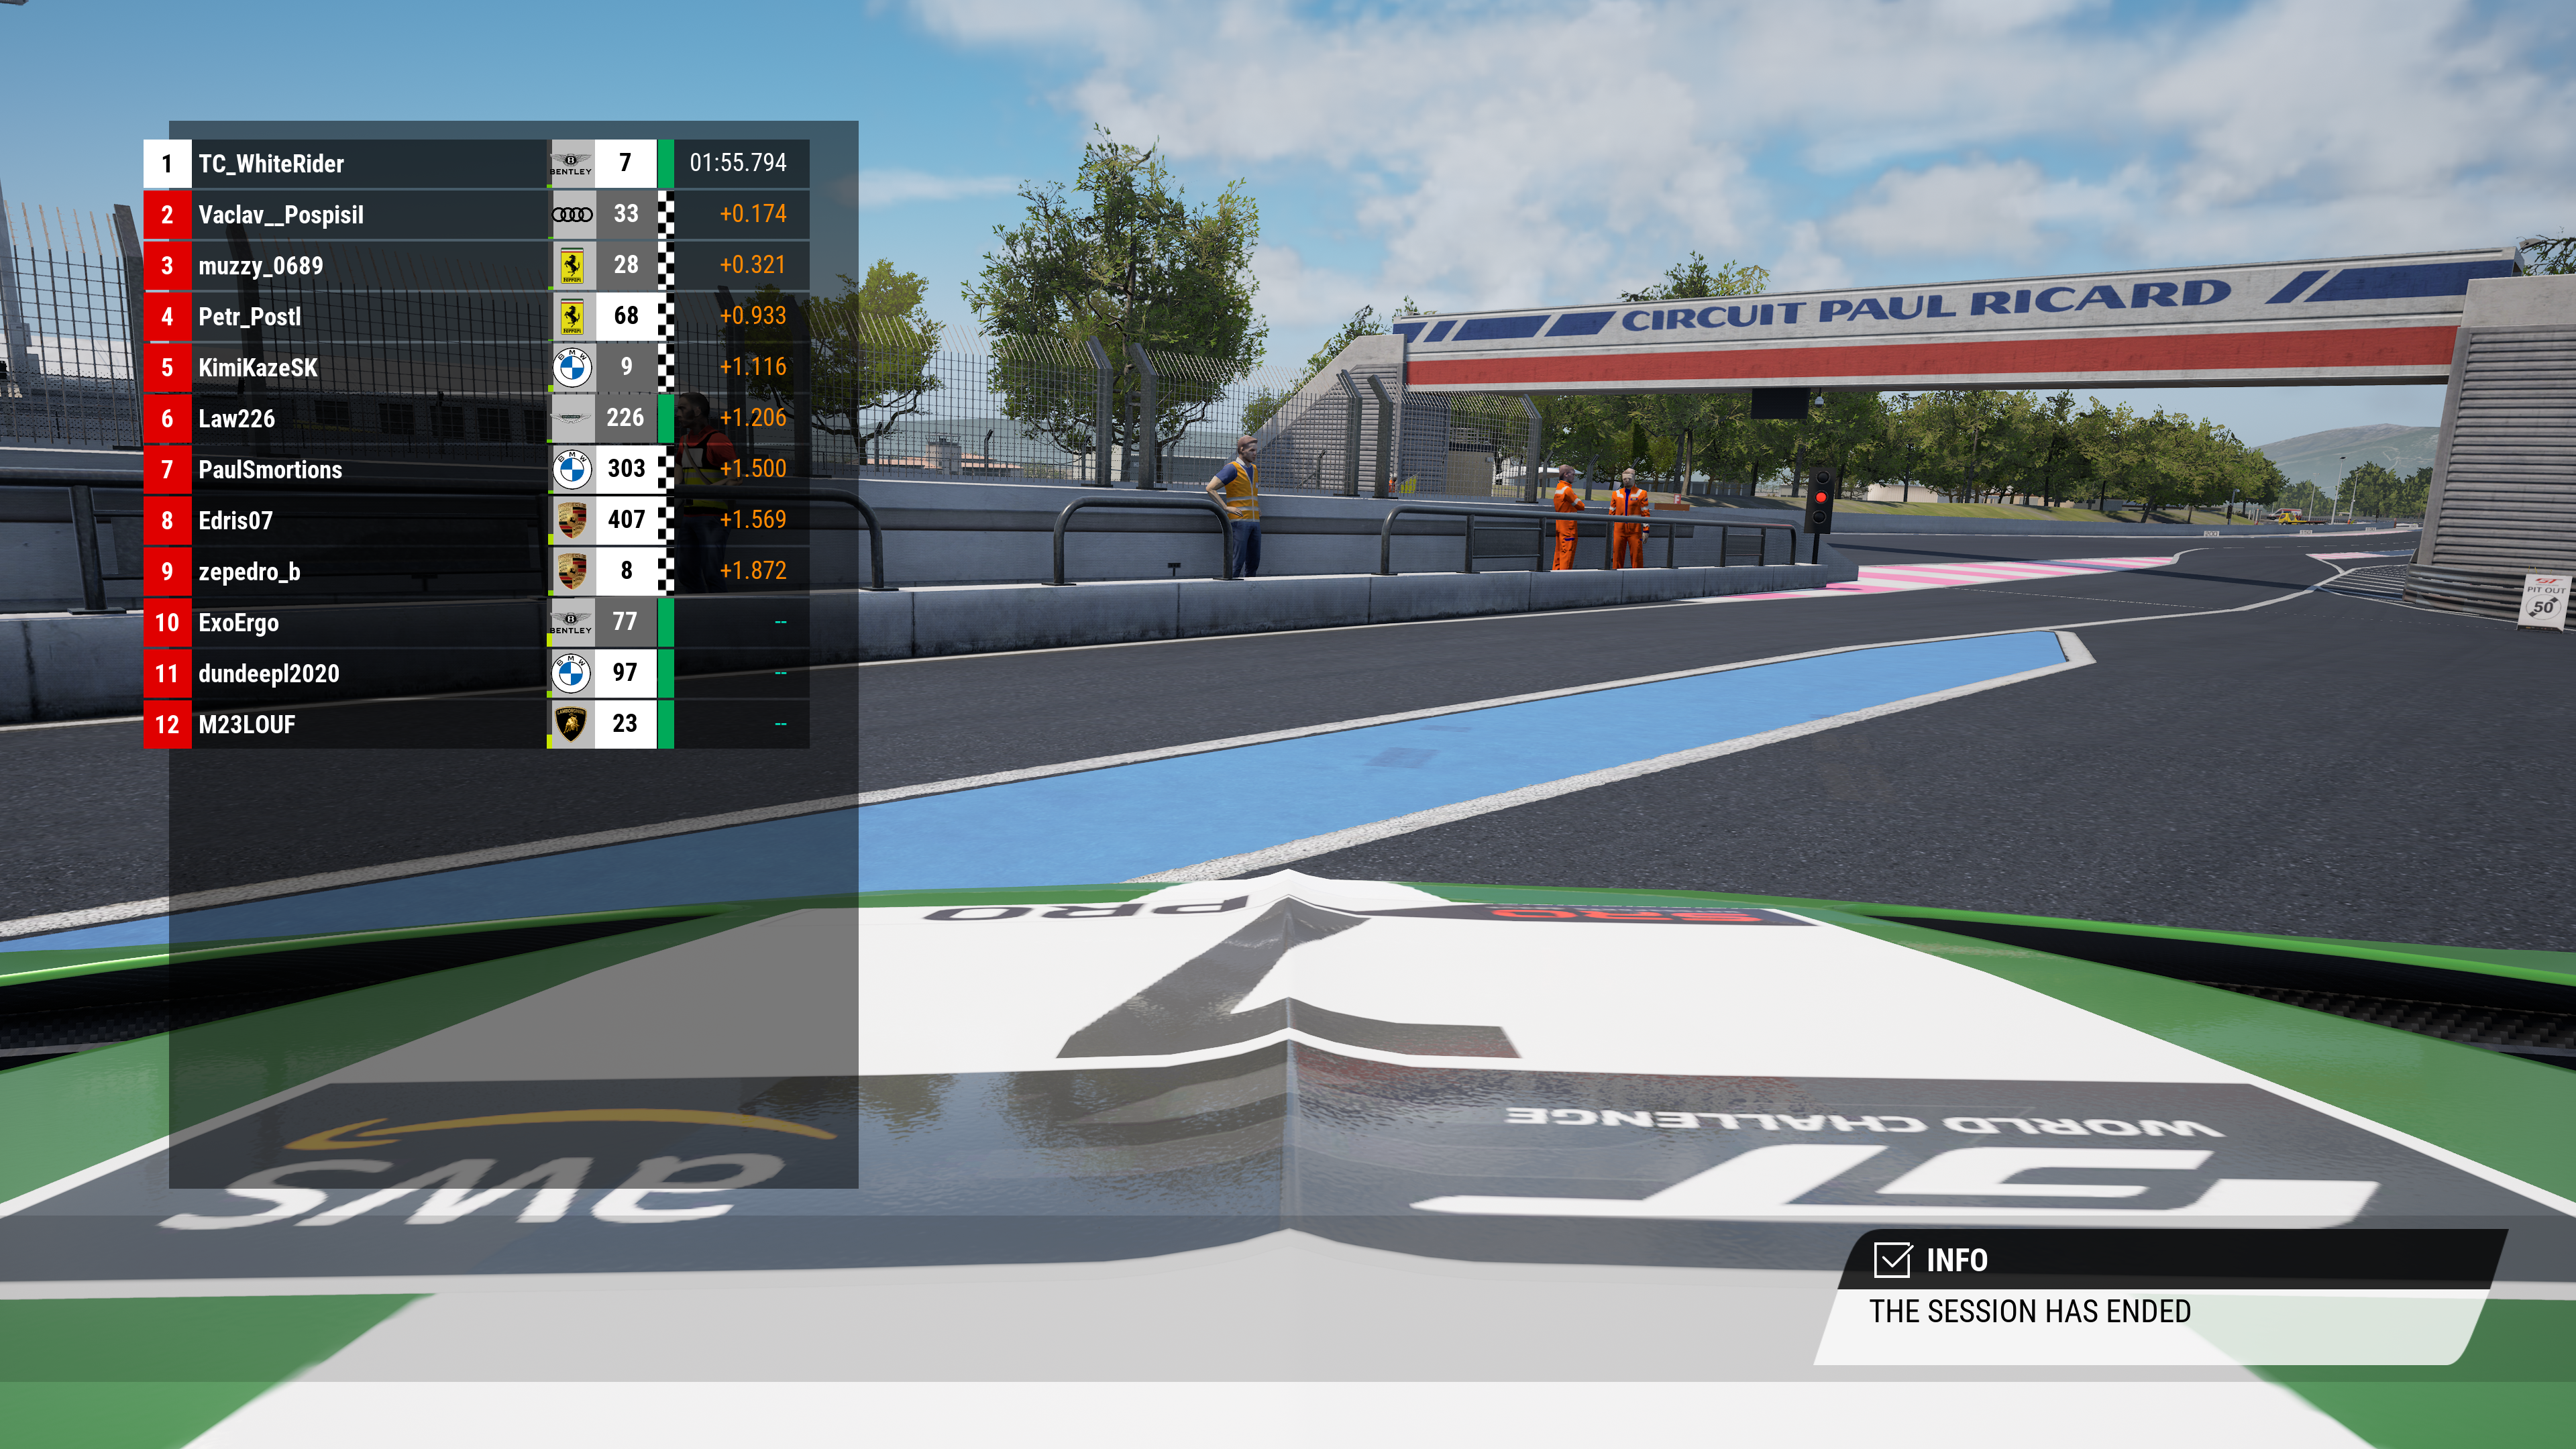Click car number 97
2576x1449 pixels.
tap(626, 673)
